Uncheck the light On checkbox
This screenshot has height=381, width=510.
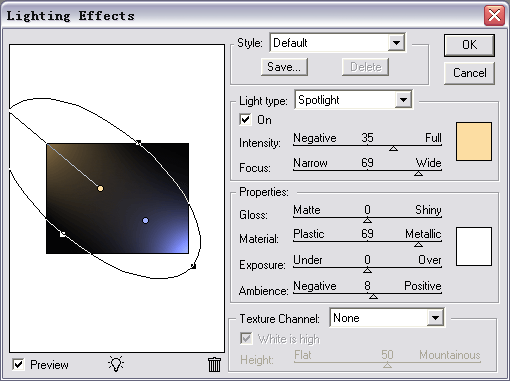pos(245,119)
